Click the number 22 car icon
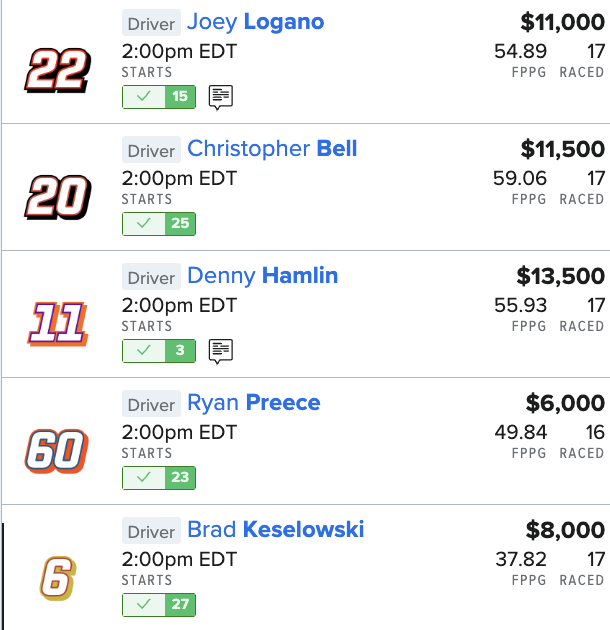The width and height of the screenshot is (610, 630). click(x=58, y=70)
